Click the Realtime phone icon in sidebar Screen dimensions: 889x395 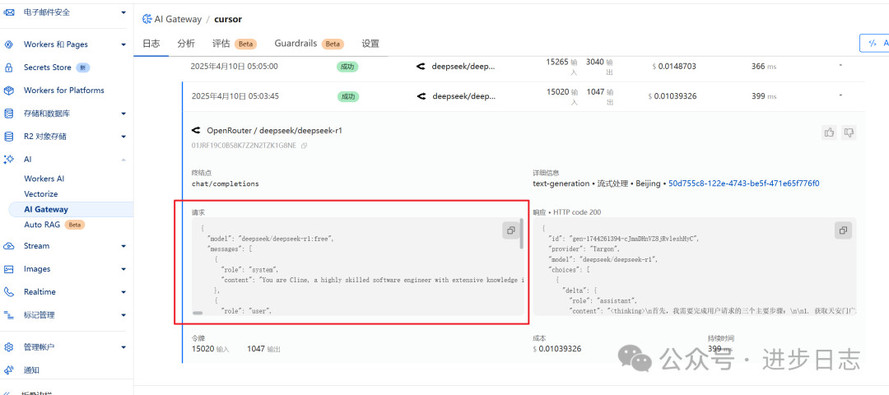[9, 292]
